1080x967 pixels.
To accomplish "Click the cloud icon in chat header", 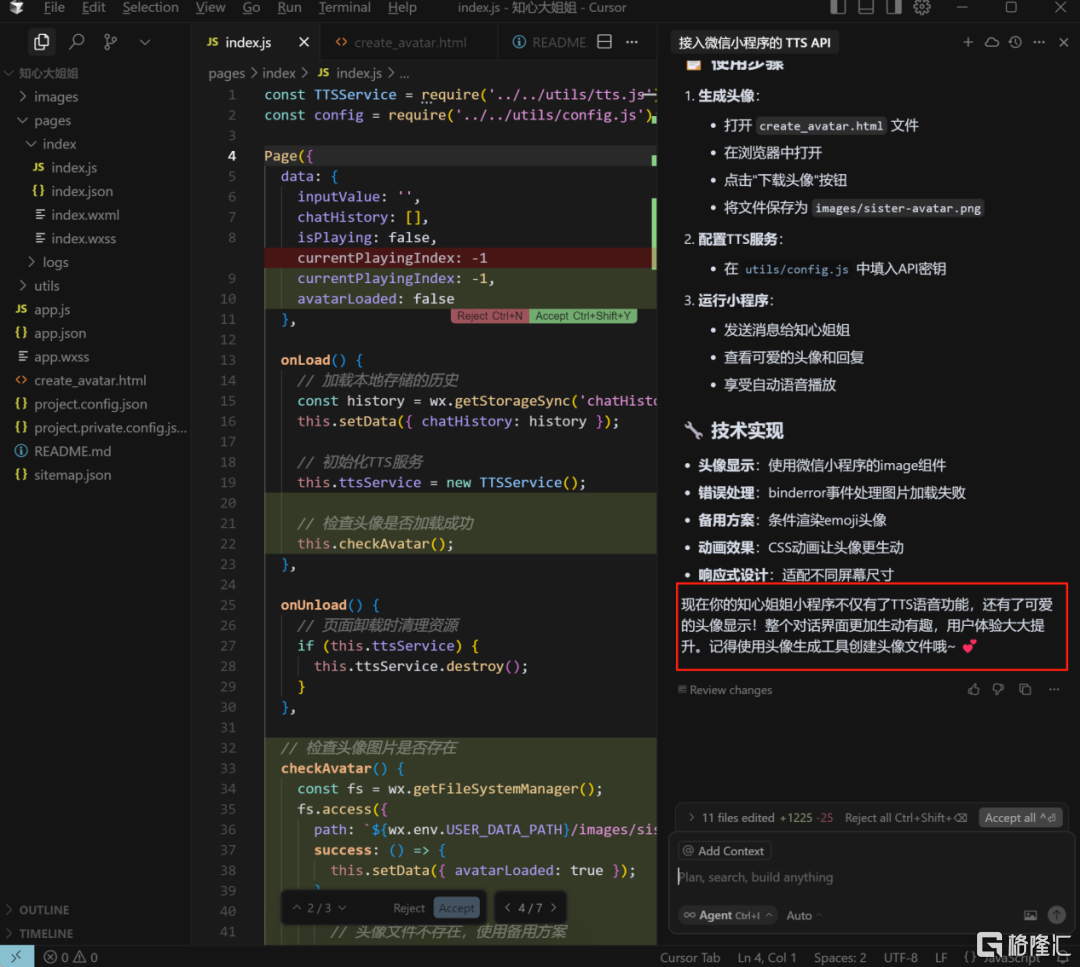I will pos(992,42).
